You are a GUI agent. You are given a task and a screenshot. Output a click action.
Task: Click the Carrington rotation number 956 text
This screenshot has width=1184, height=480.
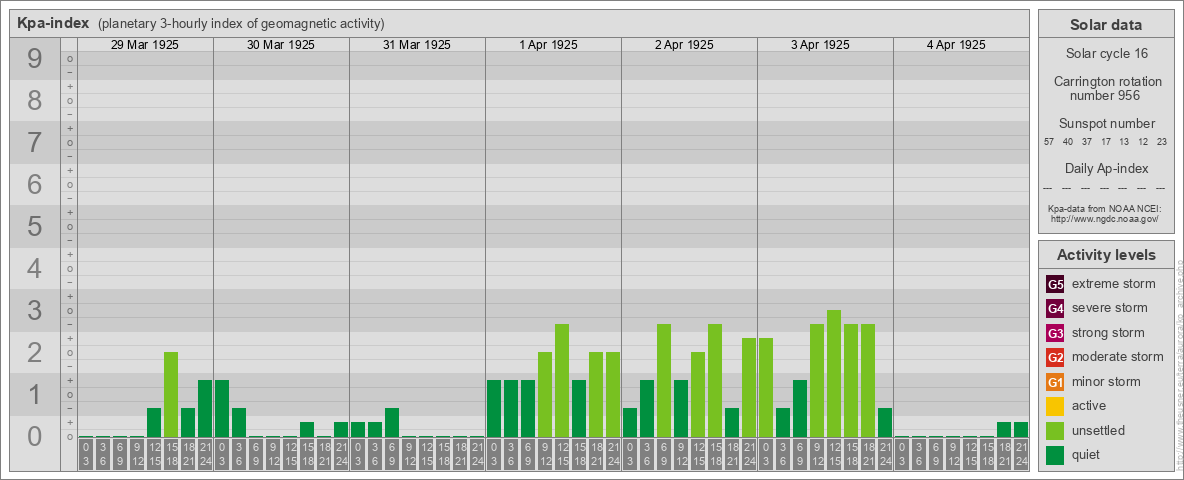coord(1106,88)
